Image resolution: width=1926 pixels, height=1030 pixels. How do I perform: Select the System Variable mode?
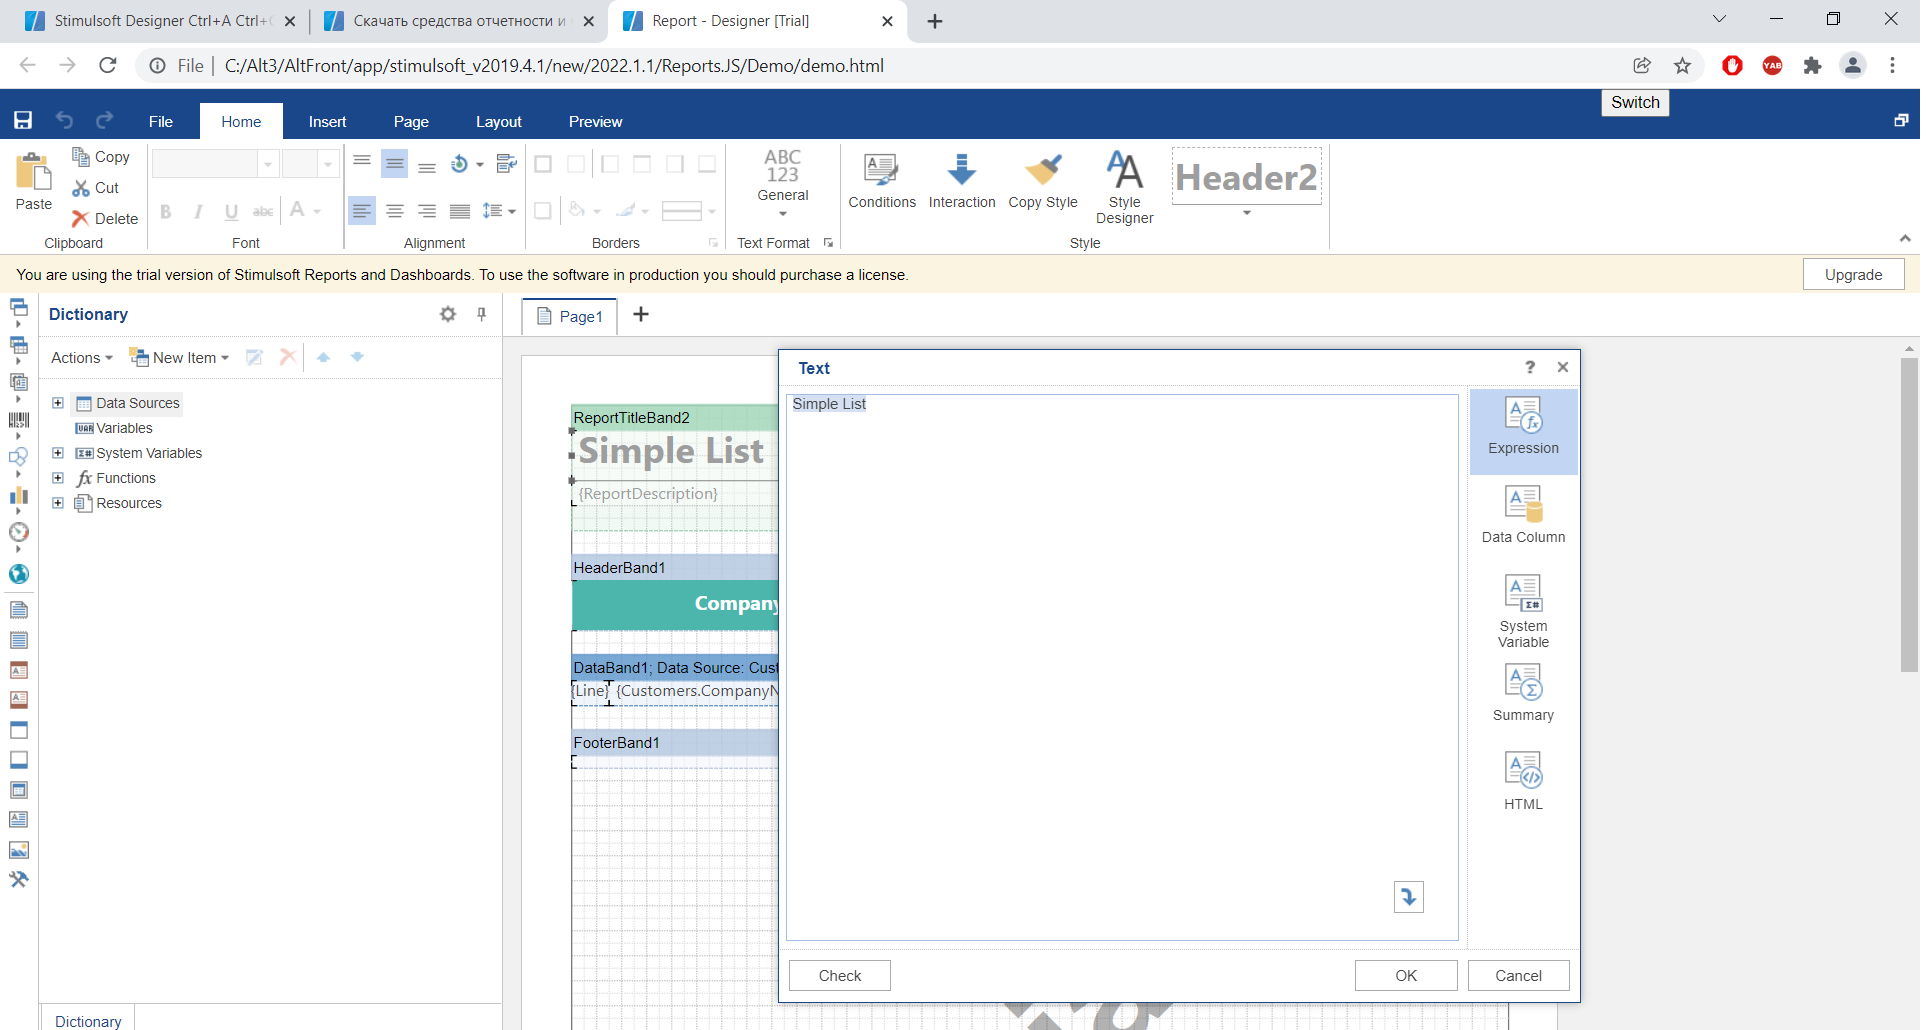[x=1523, y=611]
